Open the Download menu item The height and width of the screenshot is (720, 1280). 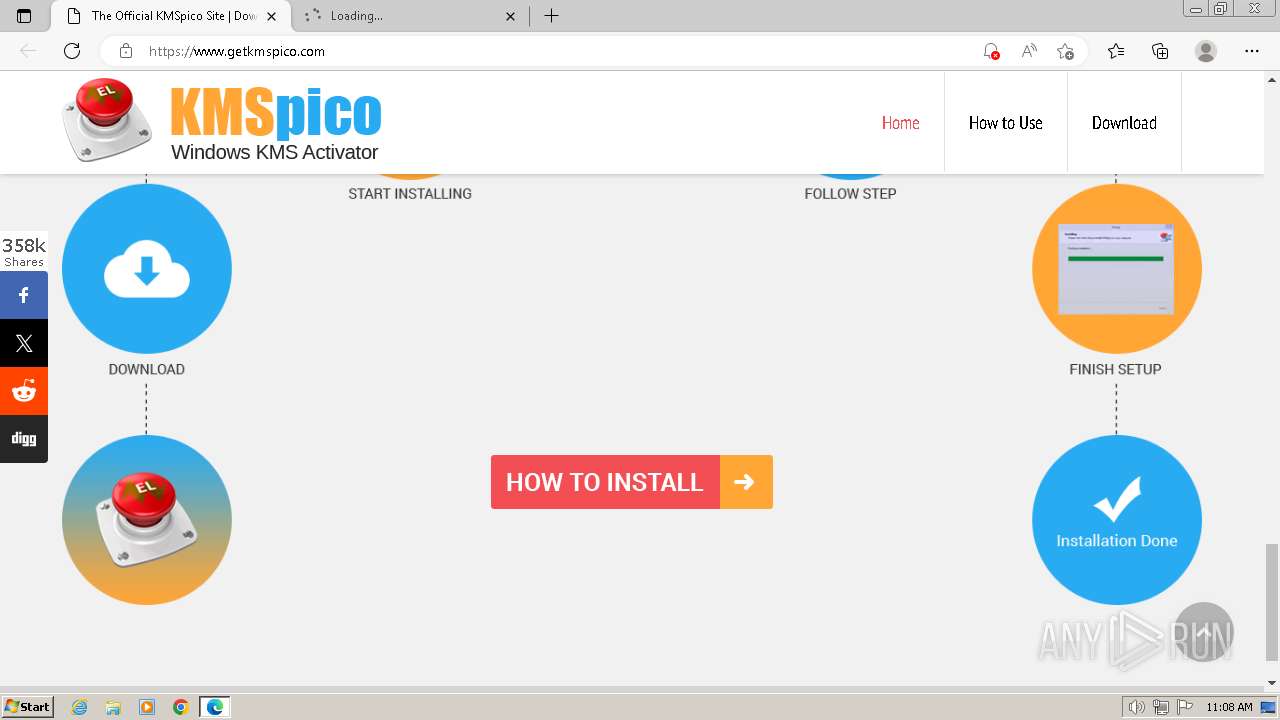point(1124,123)
